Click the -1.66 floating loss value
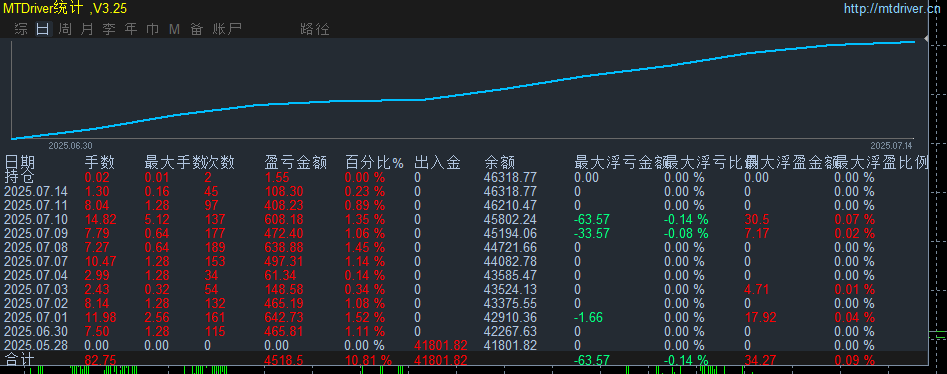 [x=589, y=317]
